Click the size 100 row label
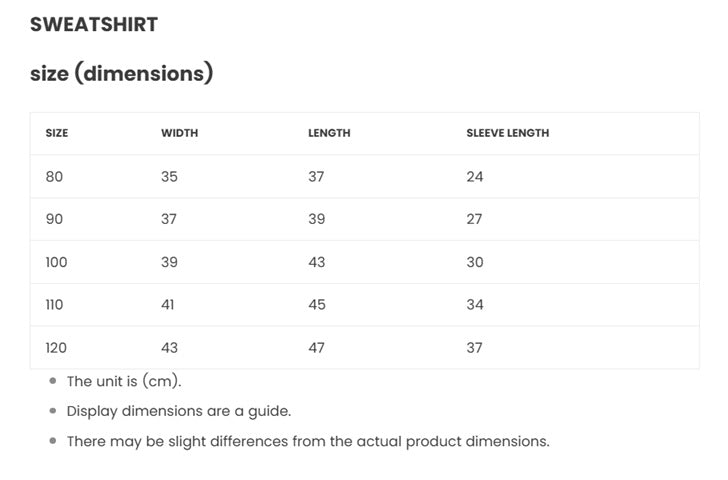This screenshot has width=728, height=480. pos(56,262)
